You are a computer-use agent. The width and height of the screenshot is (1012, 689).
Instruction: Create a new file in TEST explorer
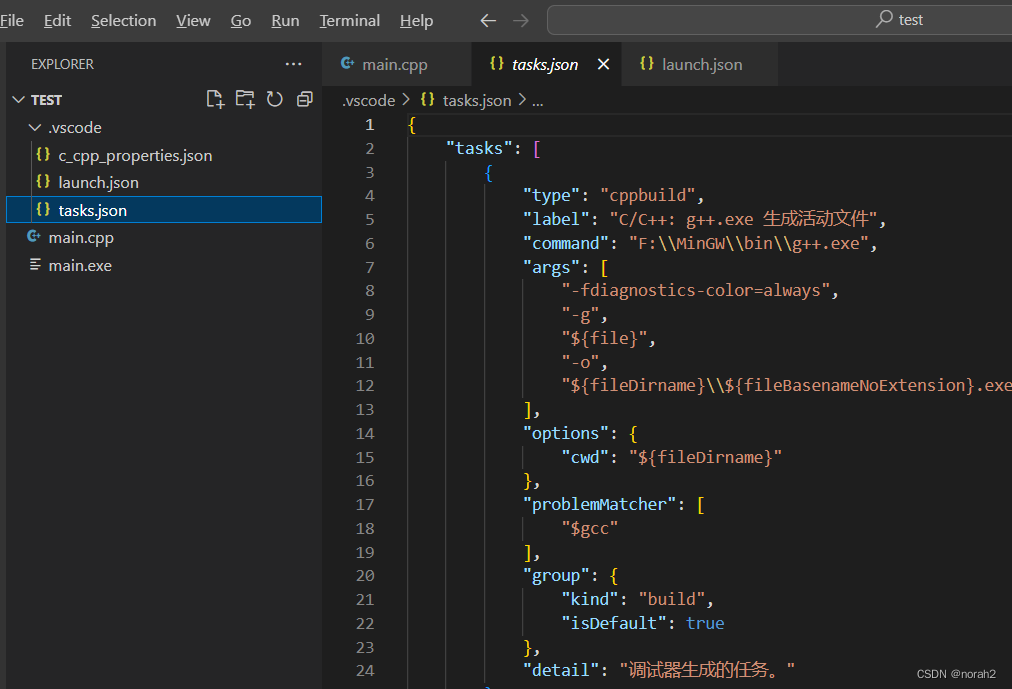(x=215, y=99)
